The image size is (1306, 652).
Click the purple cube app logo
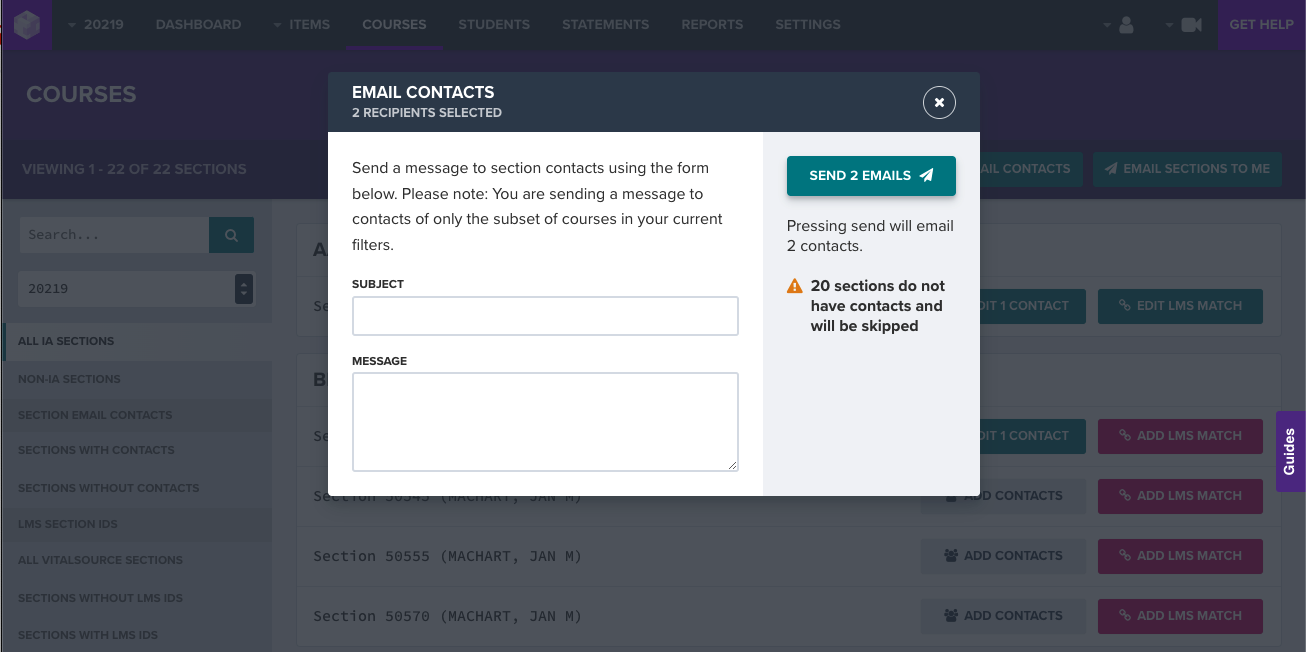tap(26, 24)
